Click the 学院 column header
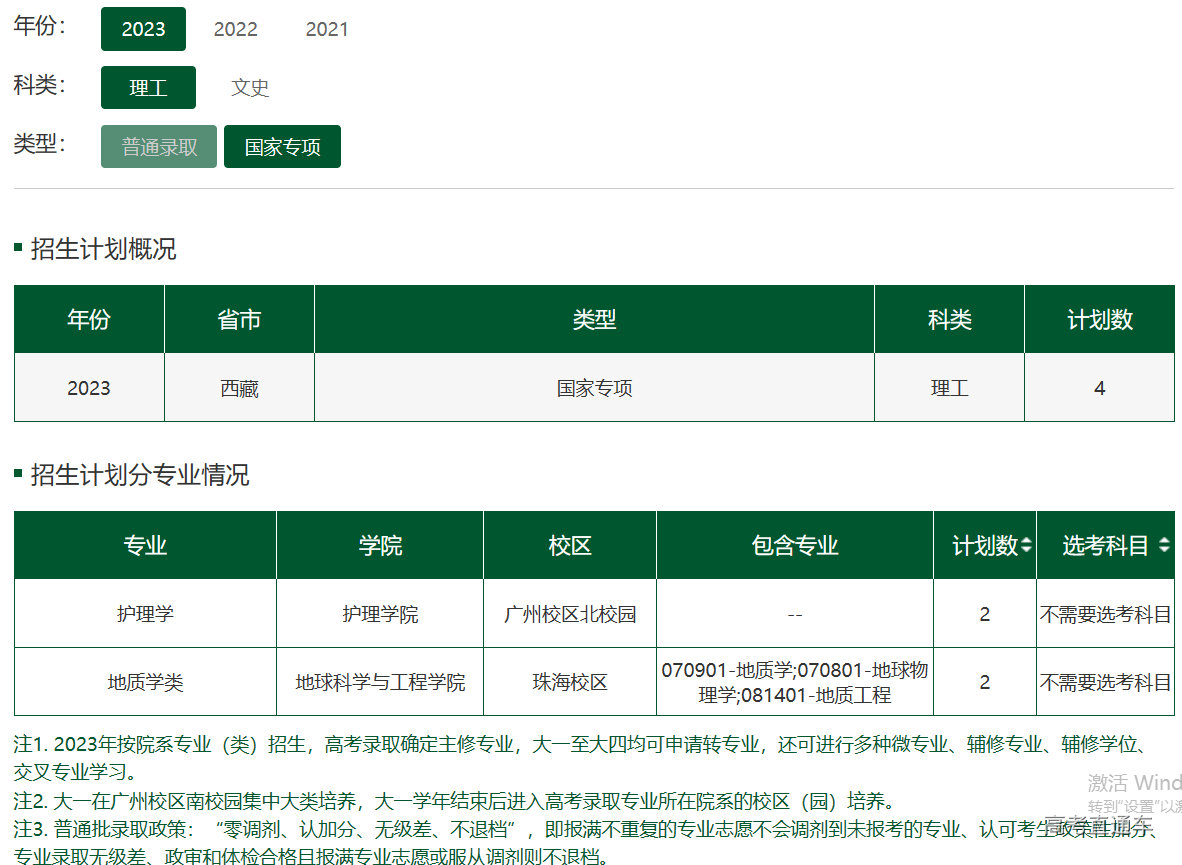This screenshot has height=865, width=1182. (x=380, y=546)
